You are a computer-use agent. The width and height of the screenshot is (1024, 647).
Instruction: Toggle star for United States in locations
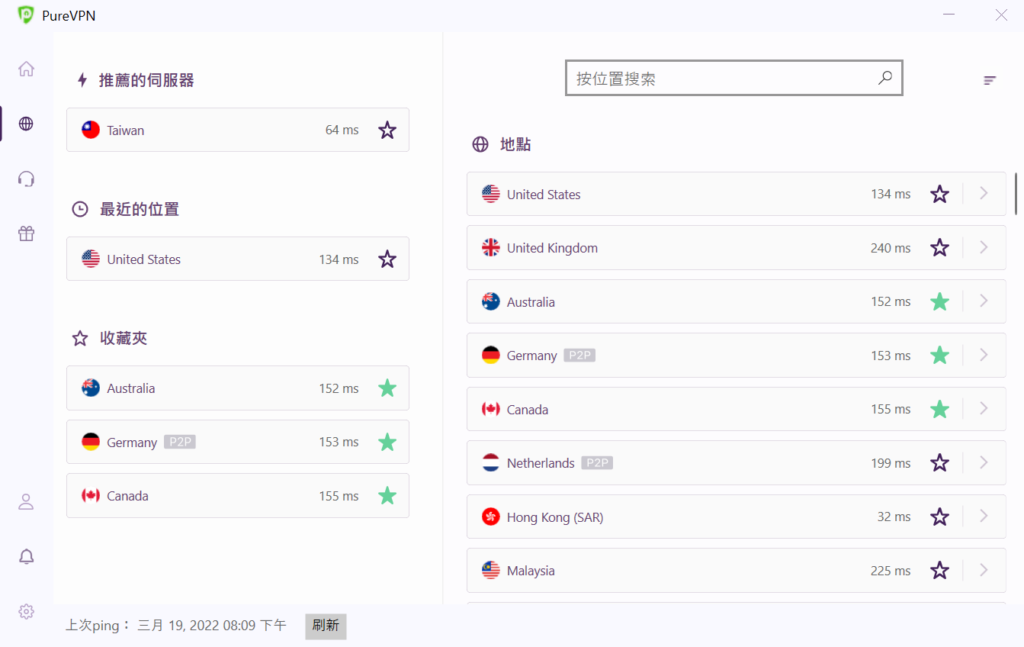(x=939, y=194)
